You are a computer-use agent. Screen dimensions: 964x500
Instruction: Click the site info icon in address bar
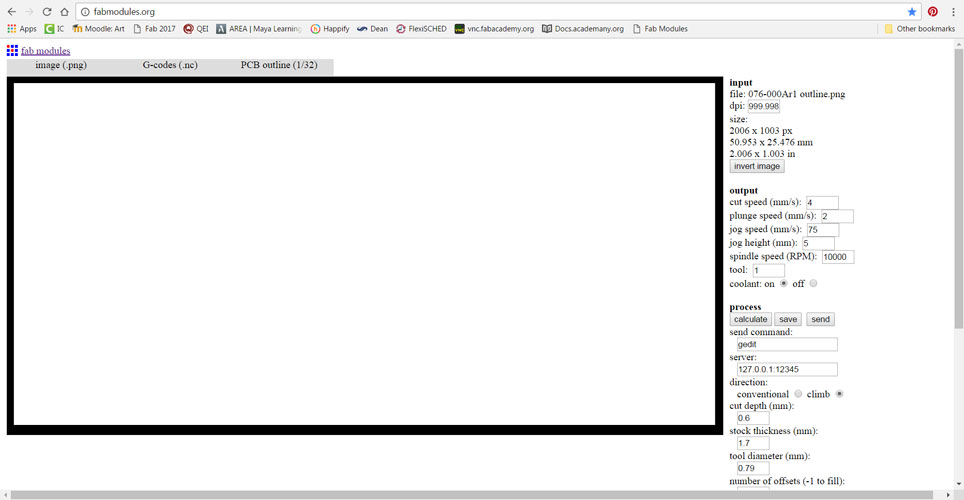(85, 12)
